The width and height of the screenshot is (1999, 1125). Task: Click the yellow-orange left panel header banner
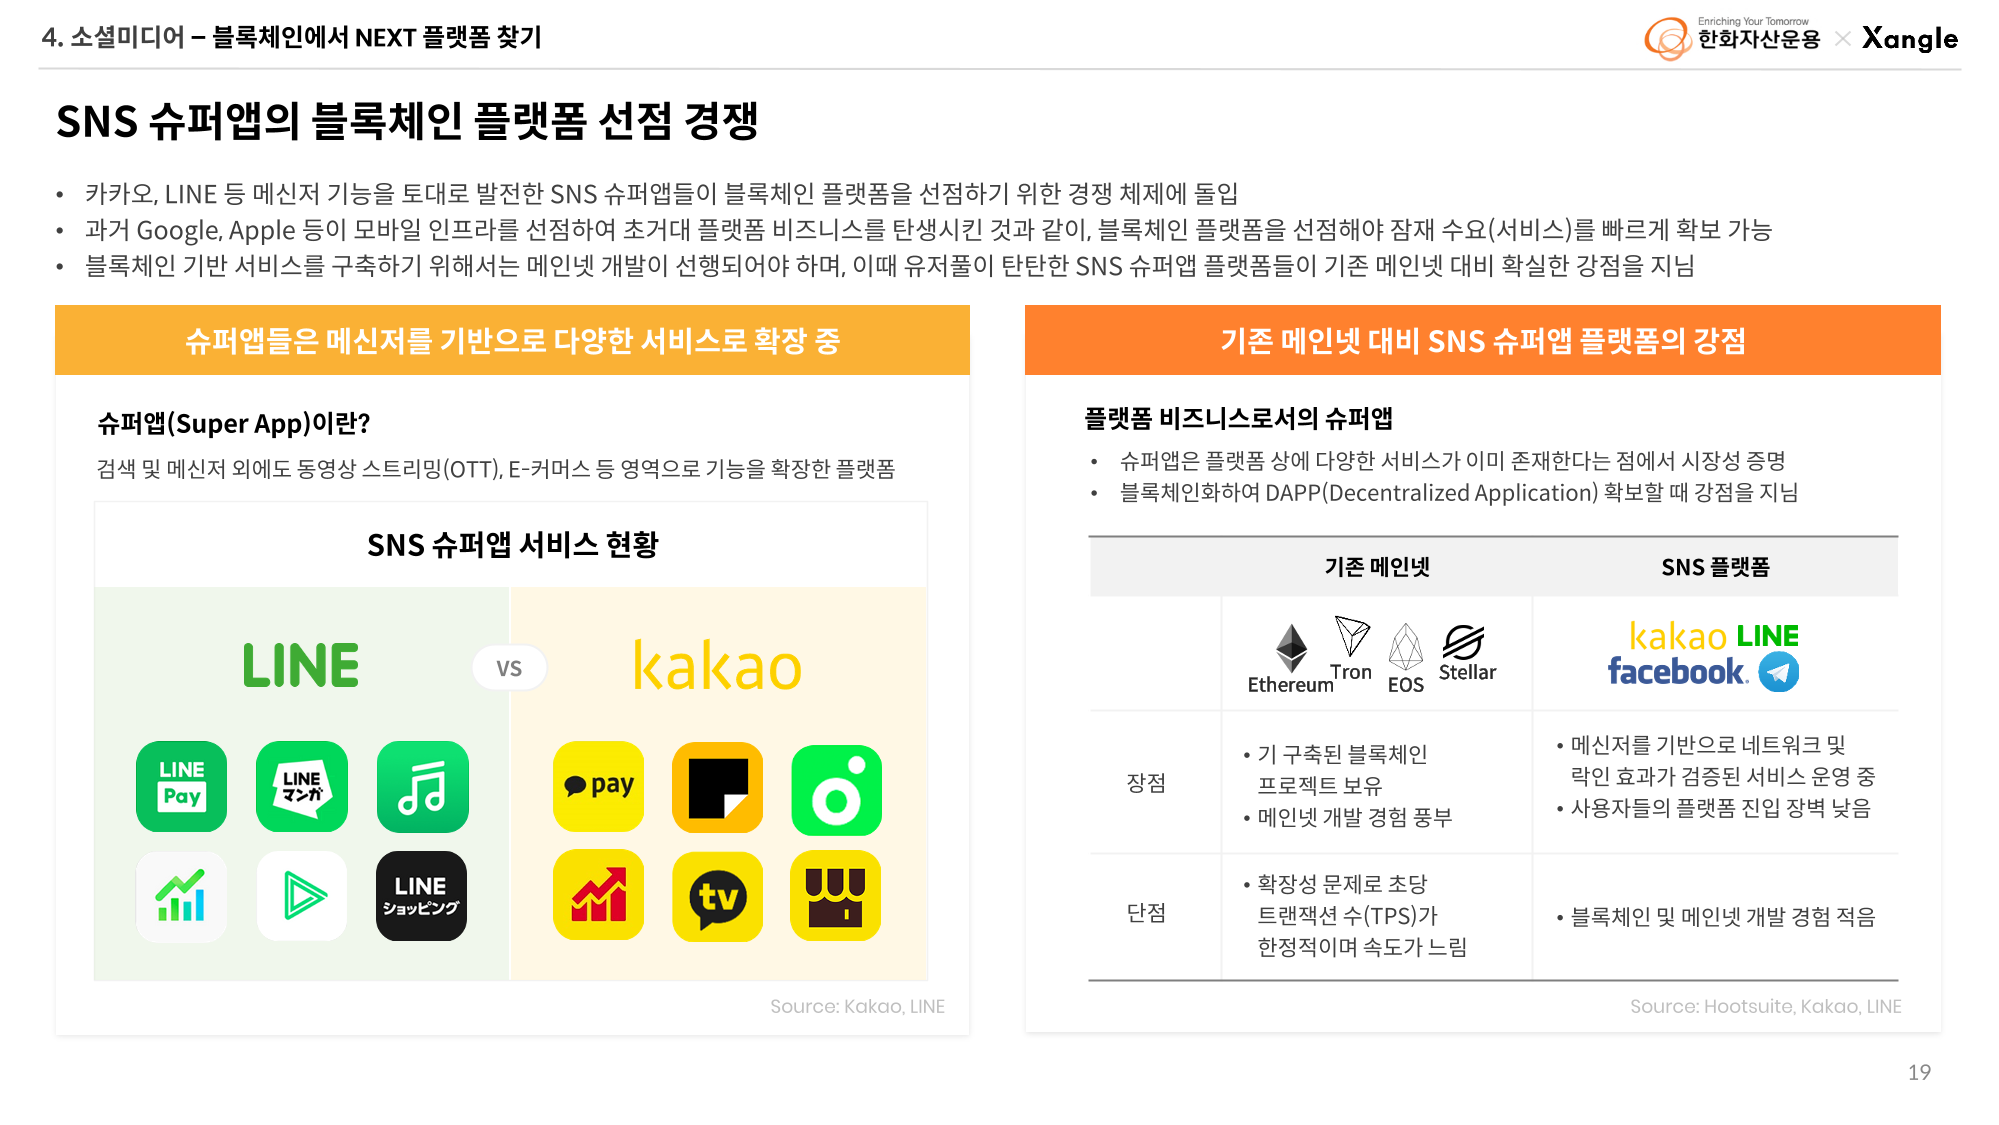pyautogui.click(x=512, y=340)
